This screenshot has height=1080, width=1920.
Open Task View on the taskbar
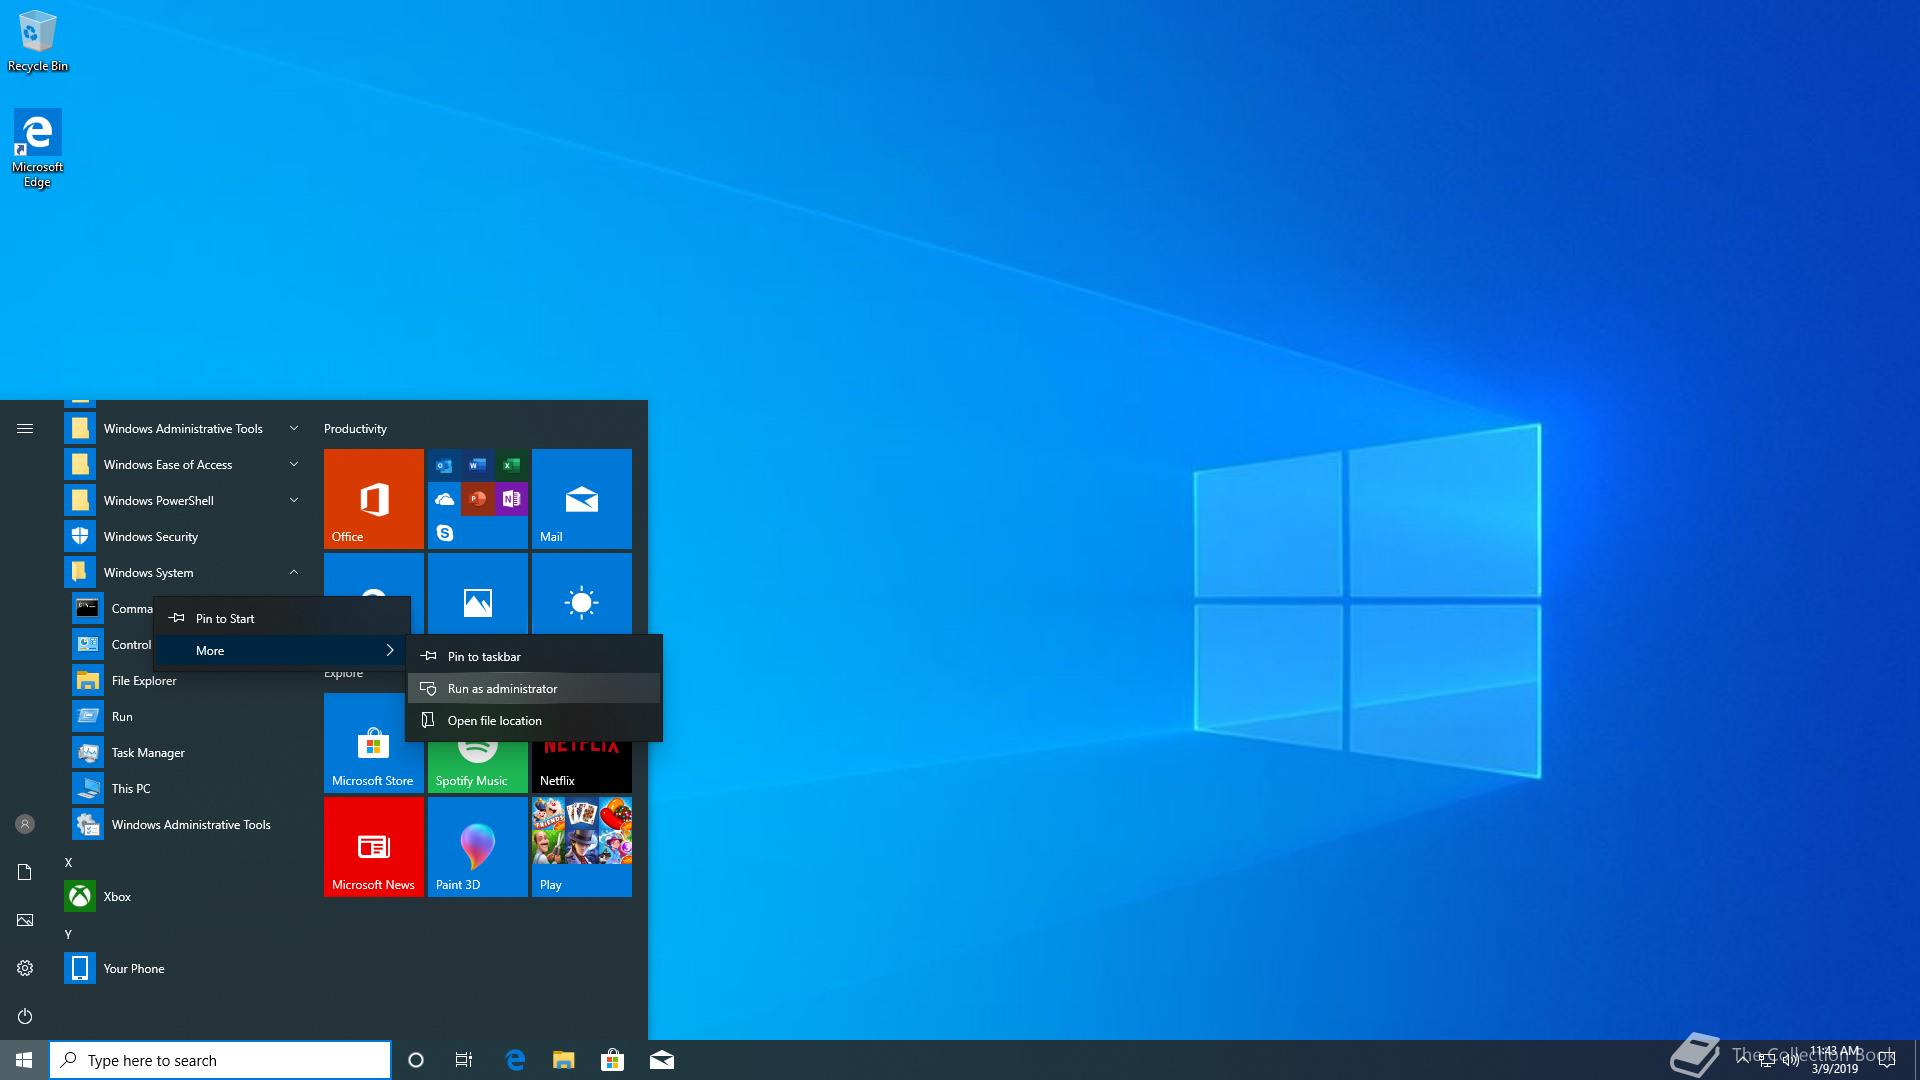pyautogui.click(x=464, y=1060)
